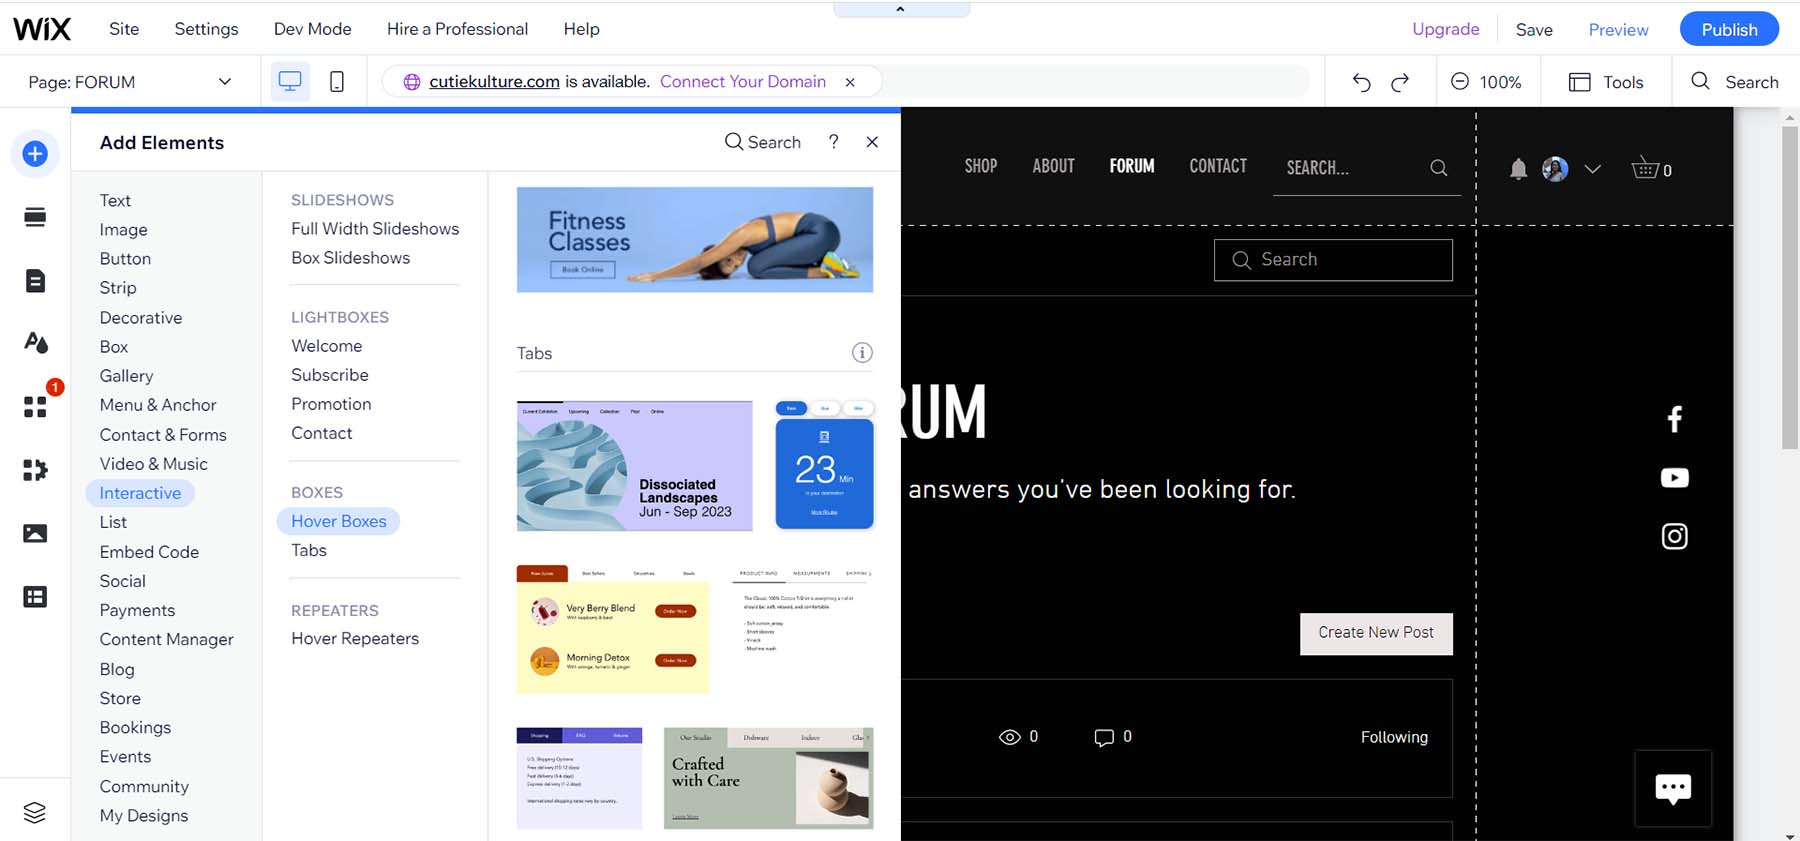The width and height of the screenshot is (1800, 841).
Task: Click Create New Post button
Action: point(1376,633)
